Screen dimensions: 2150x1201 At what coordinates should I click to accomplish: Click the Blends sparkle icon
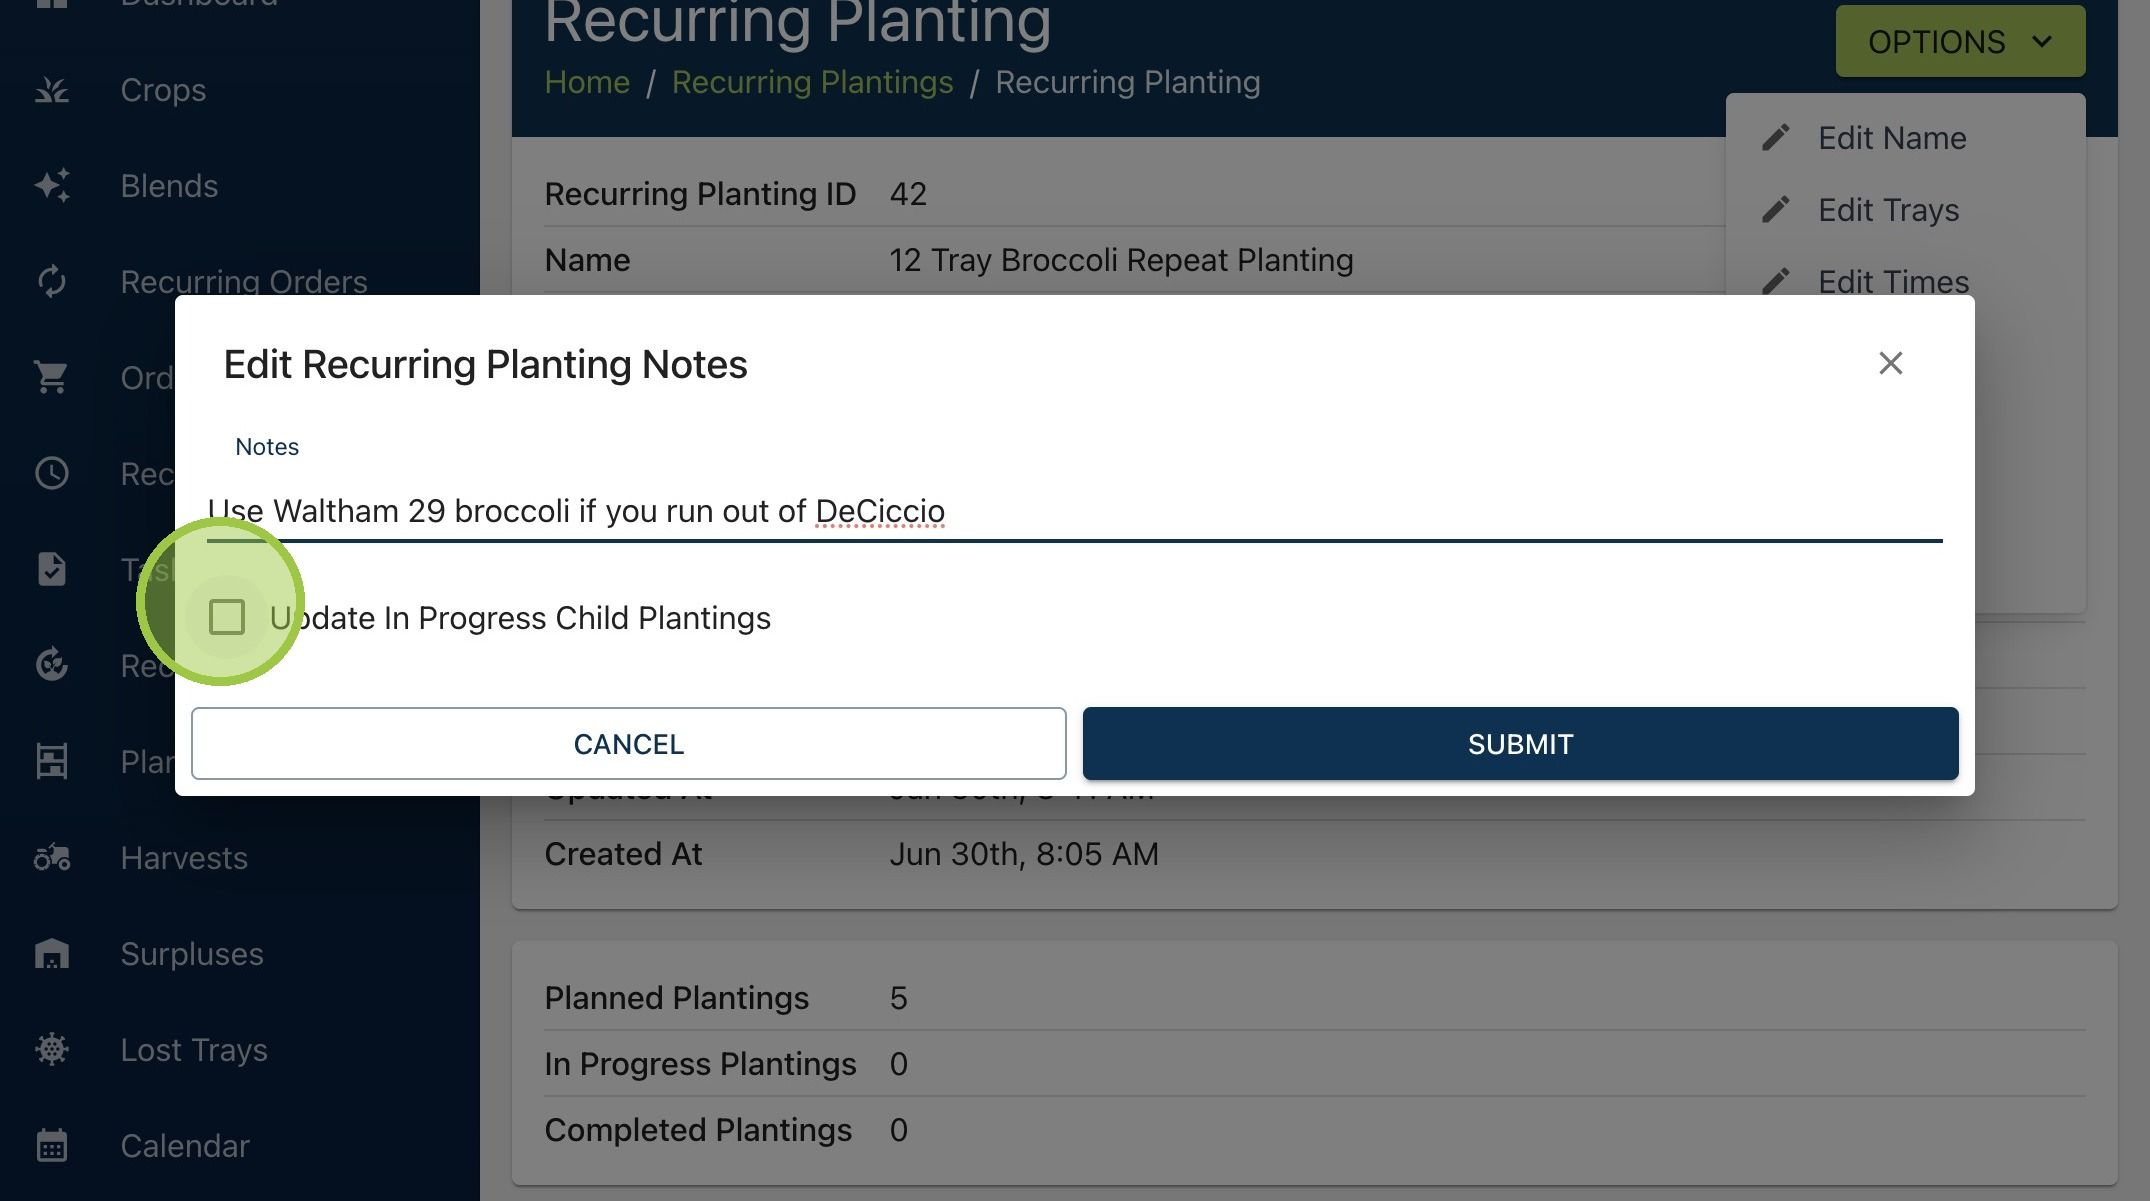(x=51, y=186)
